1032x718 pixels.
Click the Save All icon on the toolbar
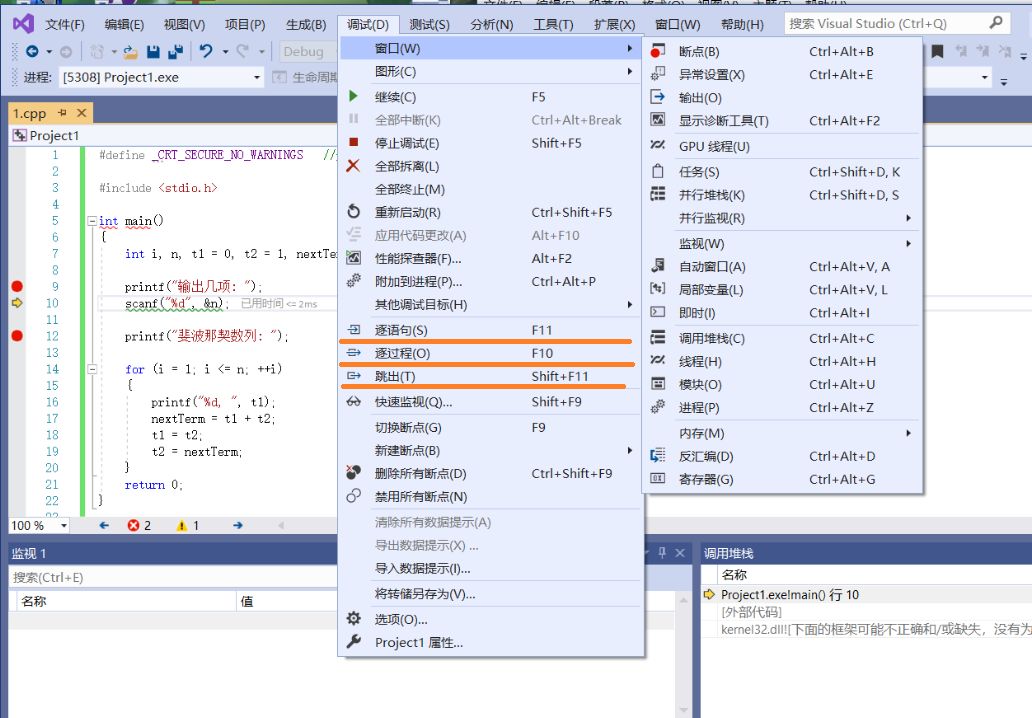tap(174, 51)
